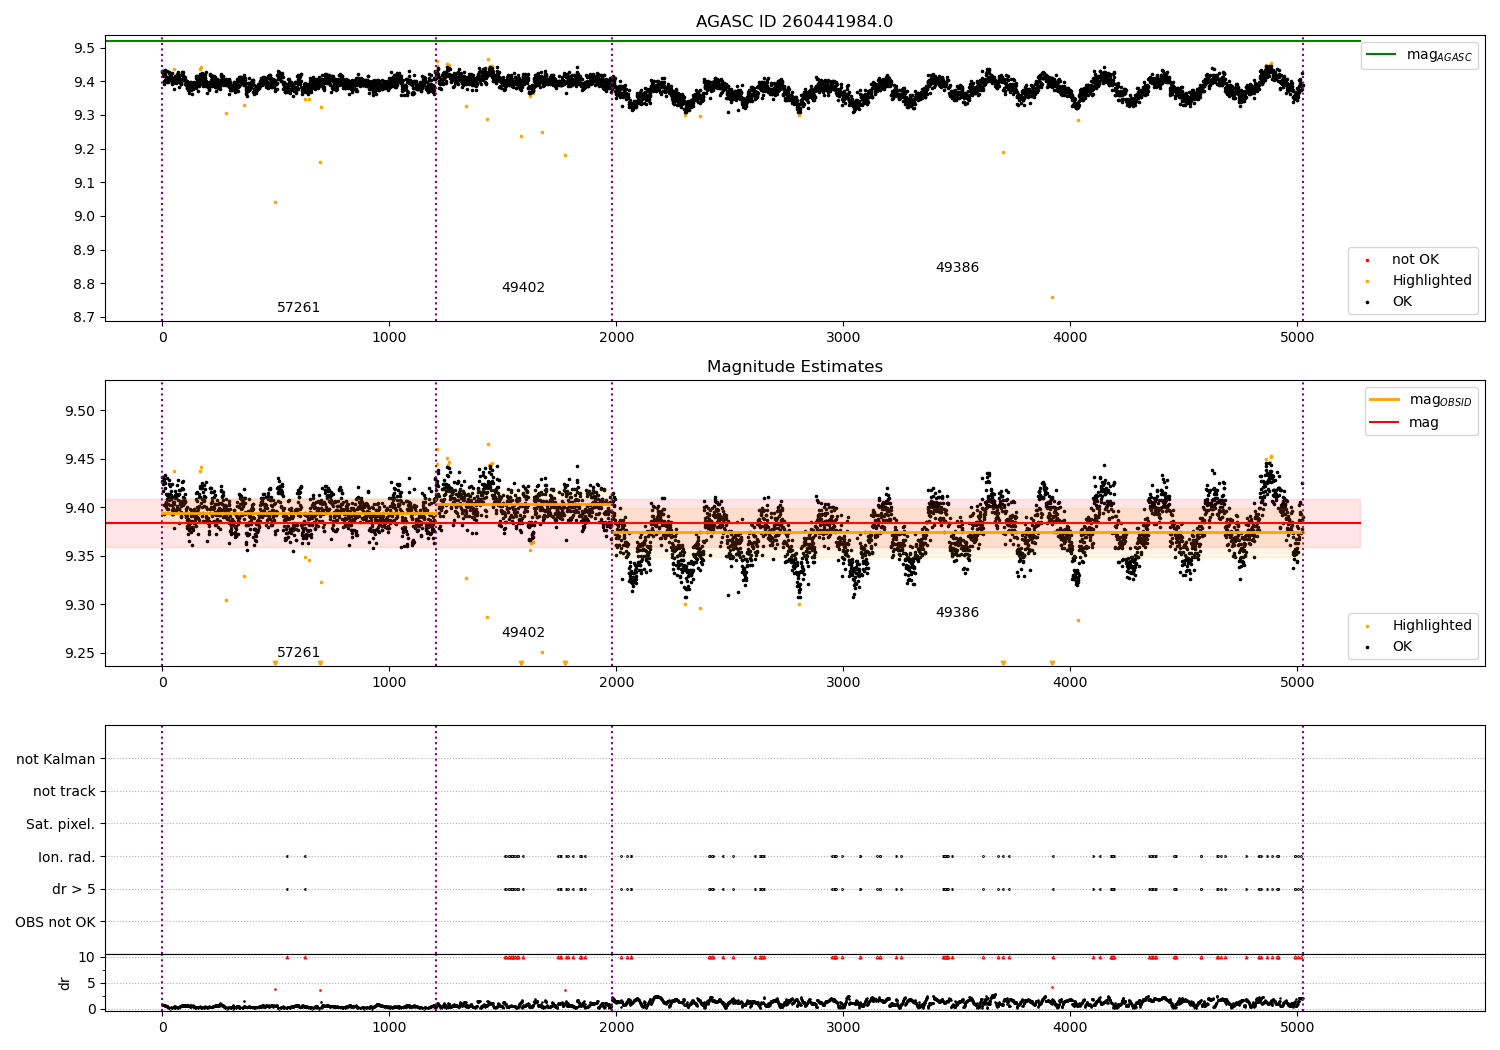1500x1050 pixels.
Task: Click the 9.25 y-axis tick label
Action: point(80,653)
